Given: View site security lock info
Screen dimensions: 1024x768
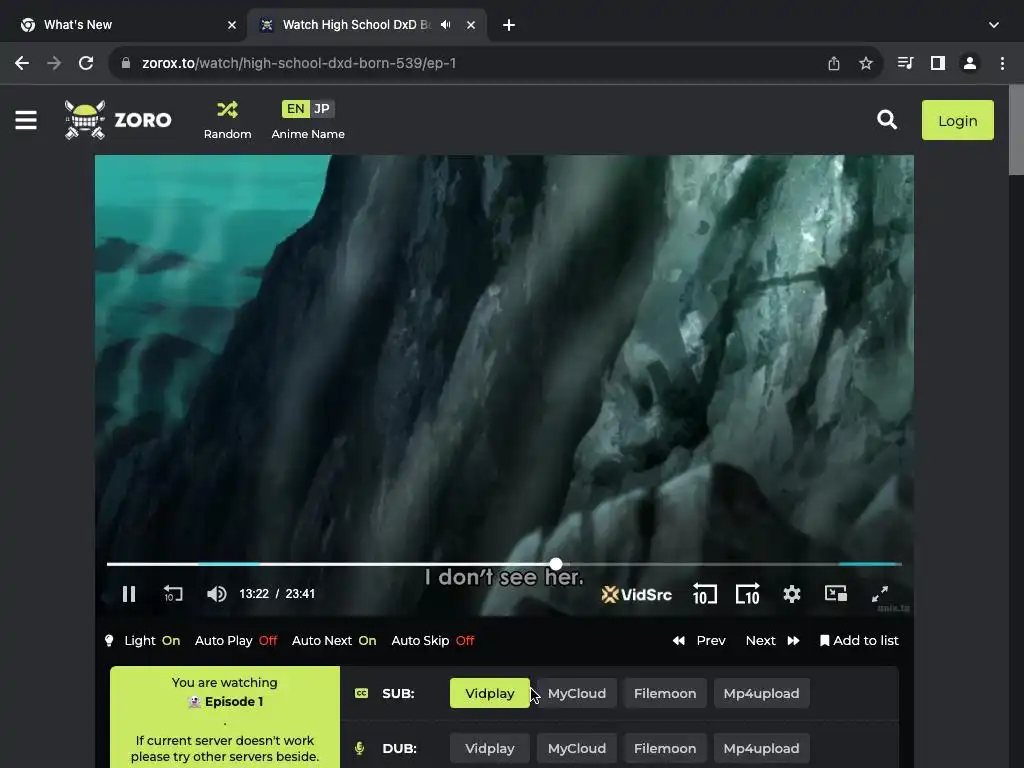Looking at the screenshot, I should (x=126, y=63).
